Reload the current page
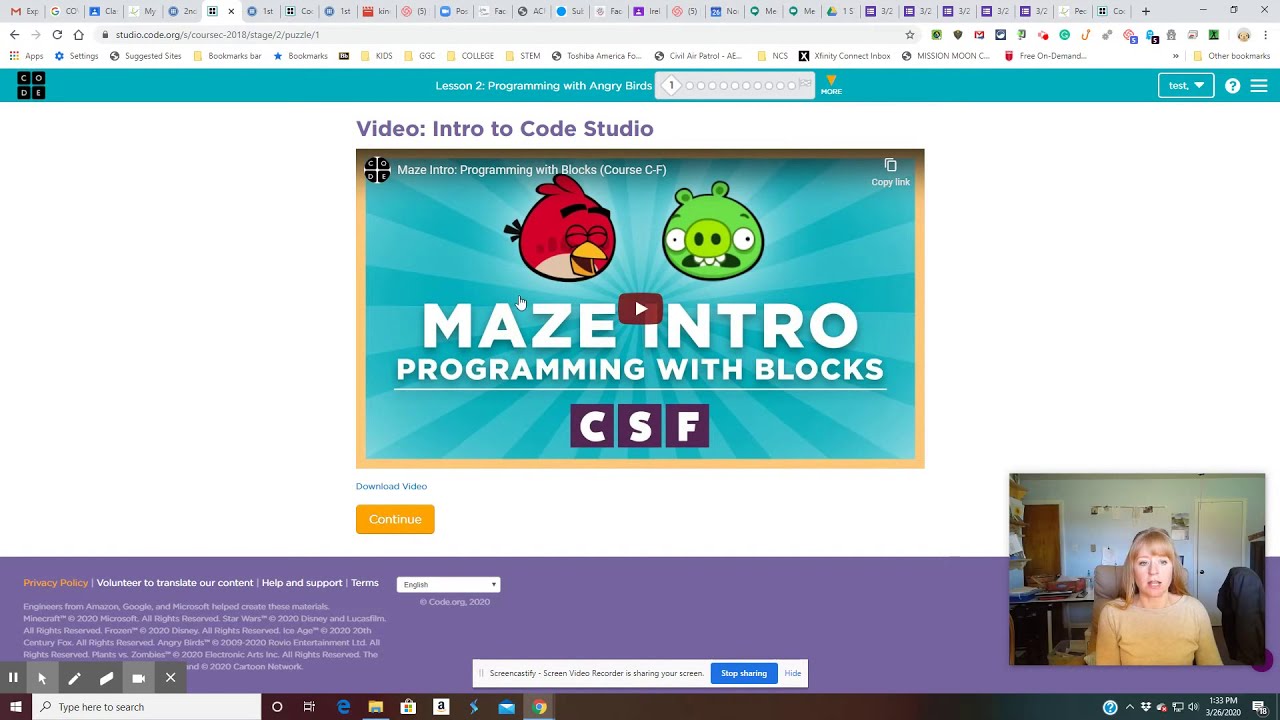 57,34
